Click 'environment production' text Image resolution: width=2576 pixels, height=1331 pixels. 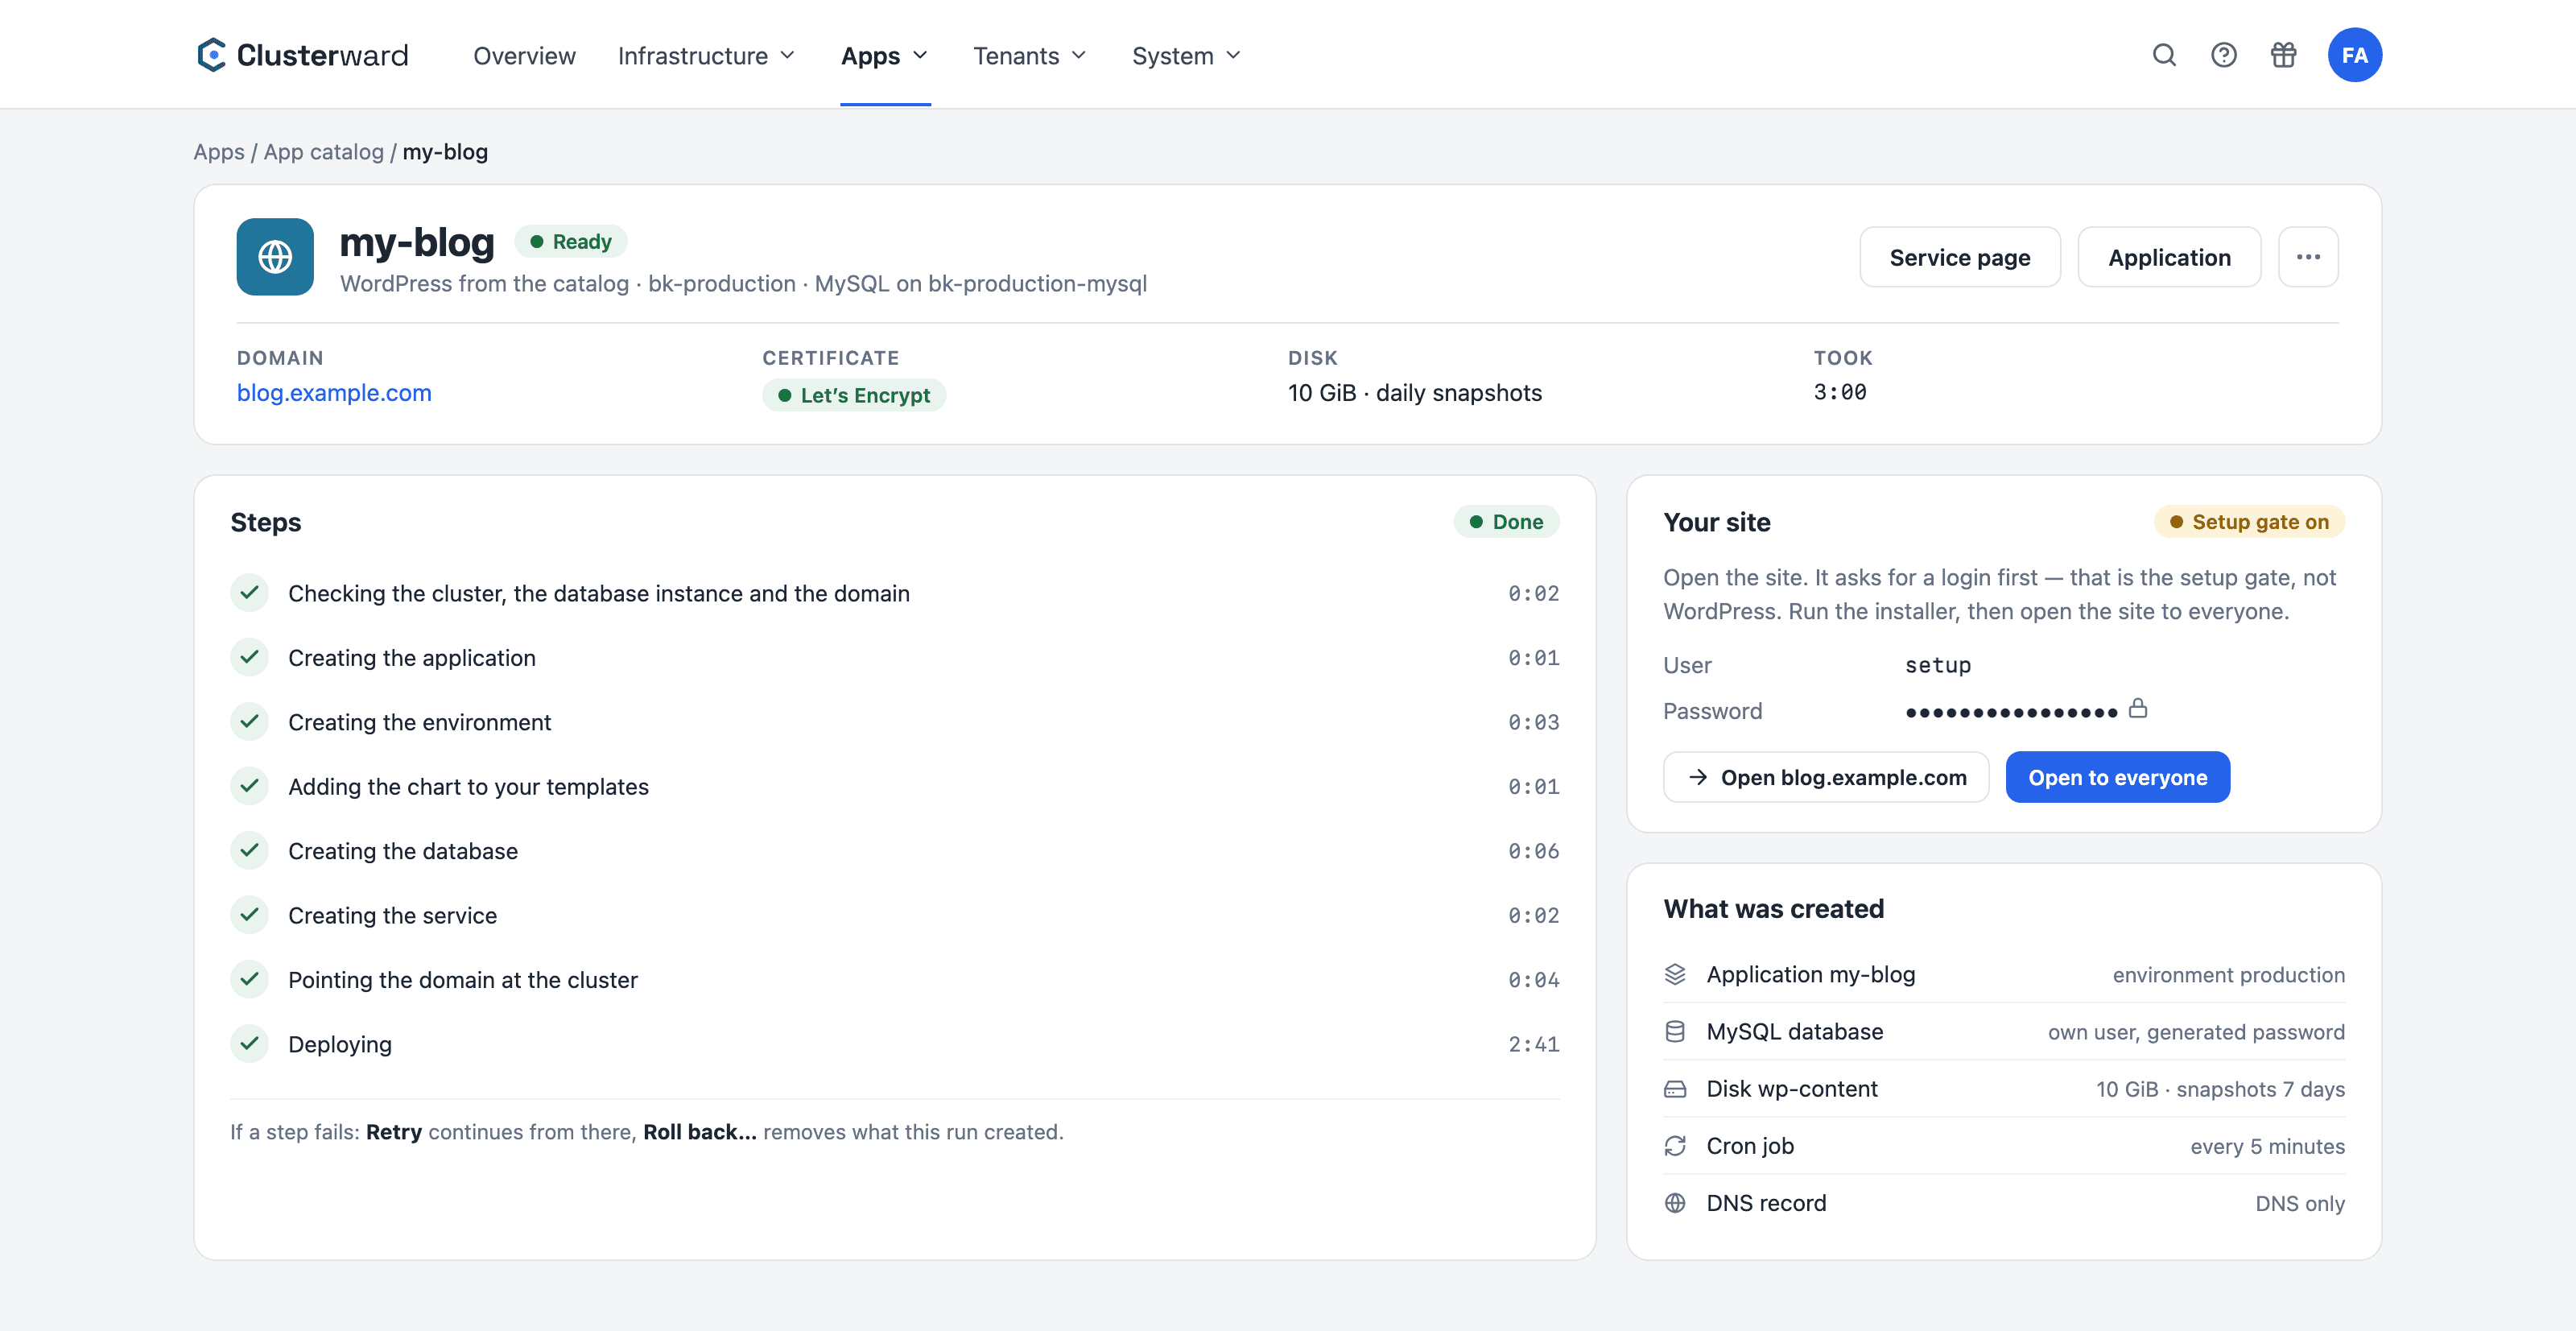[x=2229, y=975]
